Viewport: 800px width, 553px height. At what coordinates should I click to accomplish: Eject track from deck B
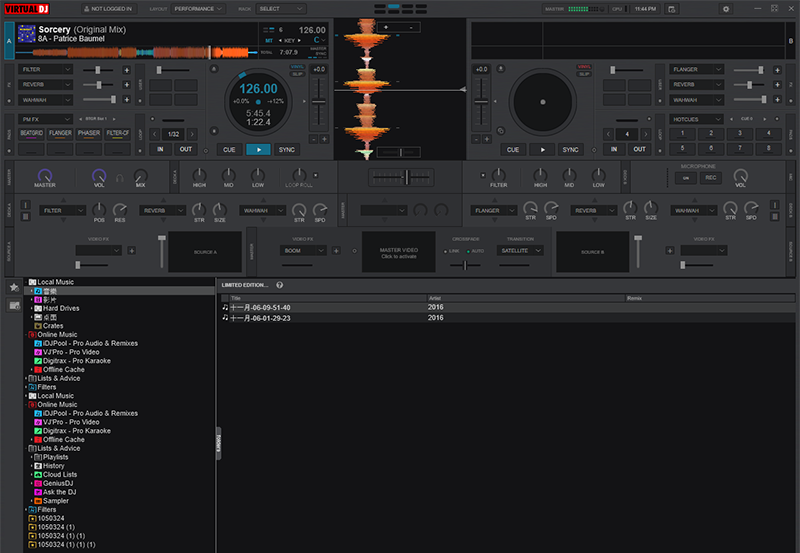pyautogui.click(x=501, y=69)
